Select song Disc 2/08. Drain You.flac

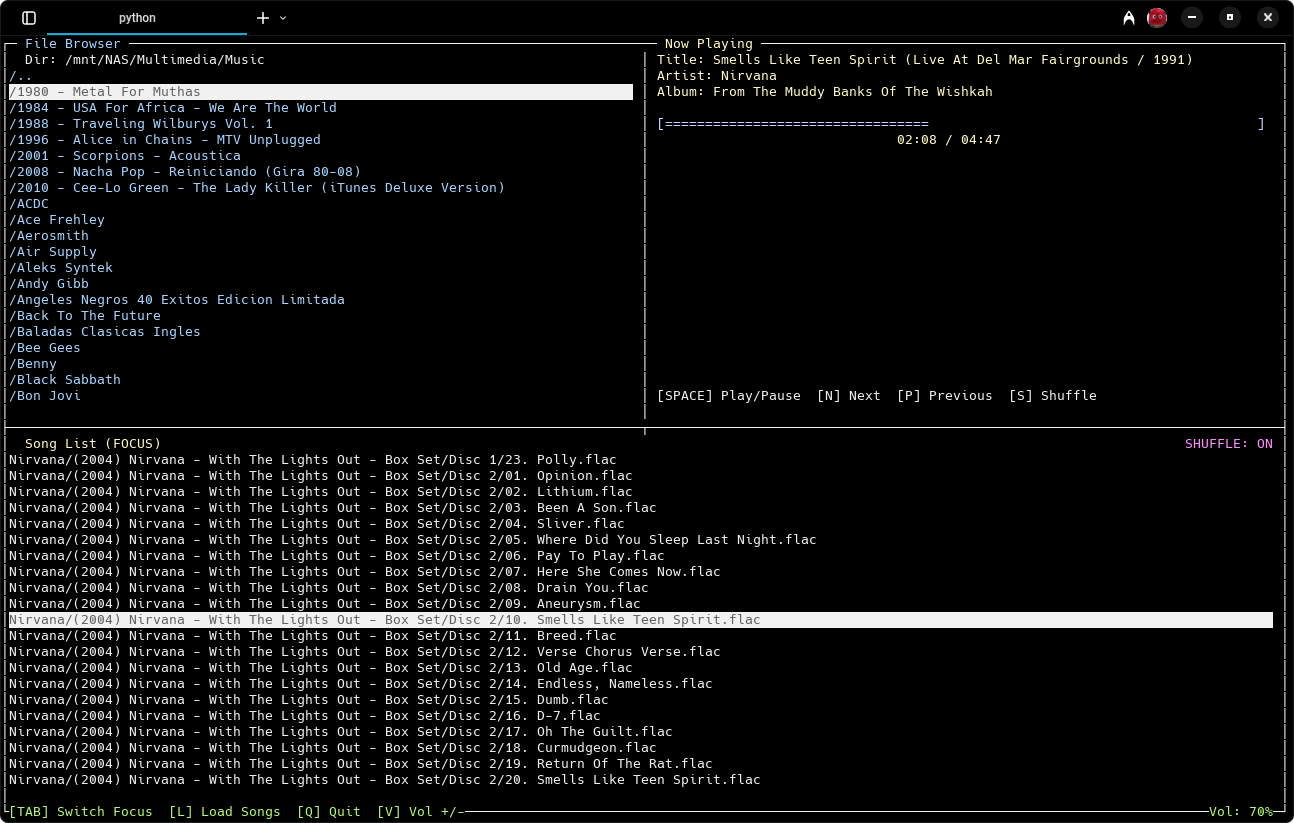[x=329, y=588]
